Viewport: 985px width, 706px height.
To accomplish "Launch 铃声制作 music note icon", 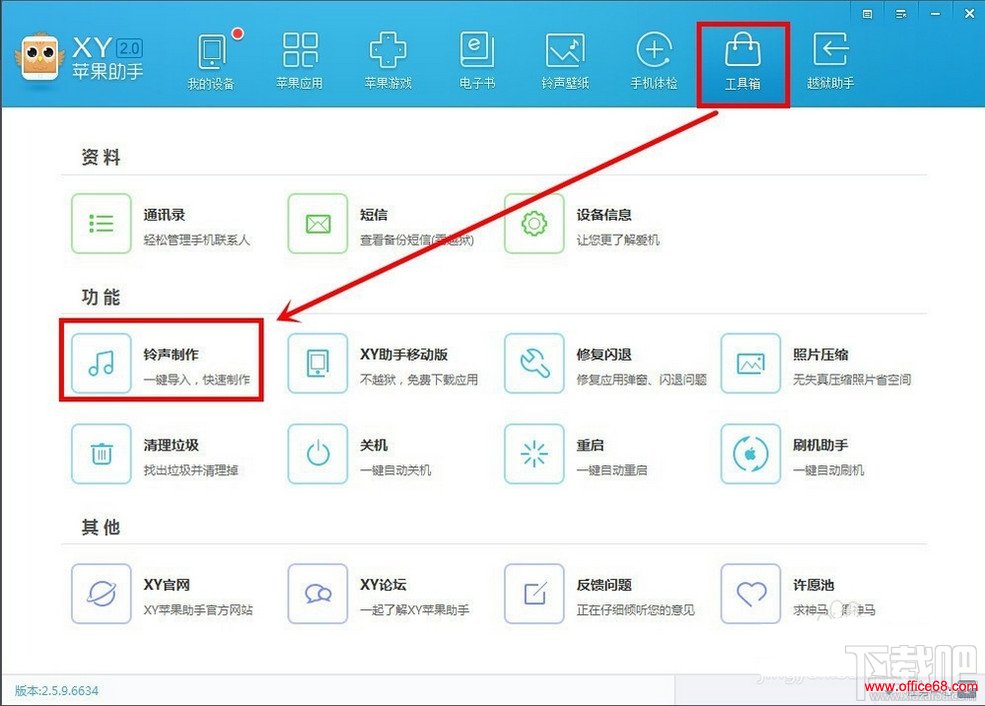I will point(101,363).
